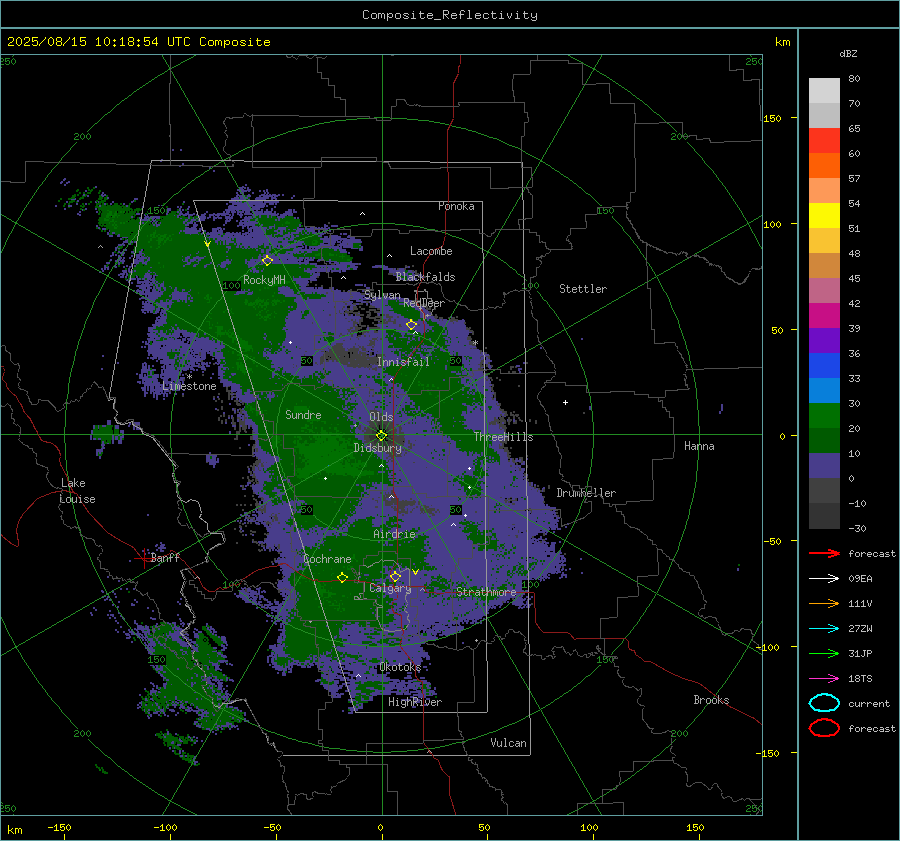
Task: Click the HighRiver city label
Action: click(x=415, y=702)
